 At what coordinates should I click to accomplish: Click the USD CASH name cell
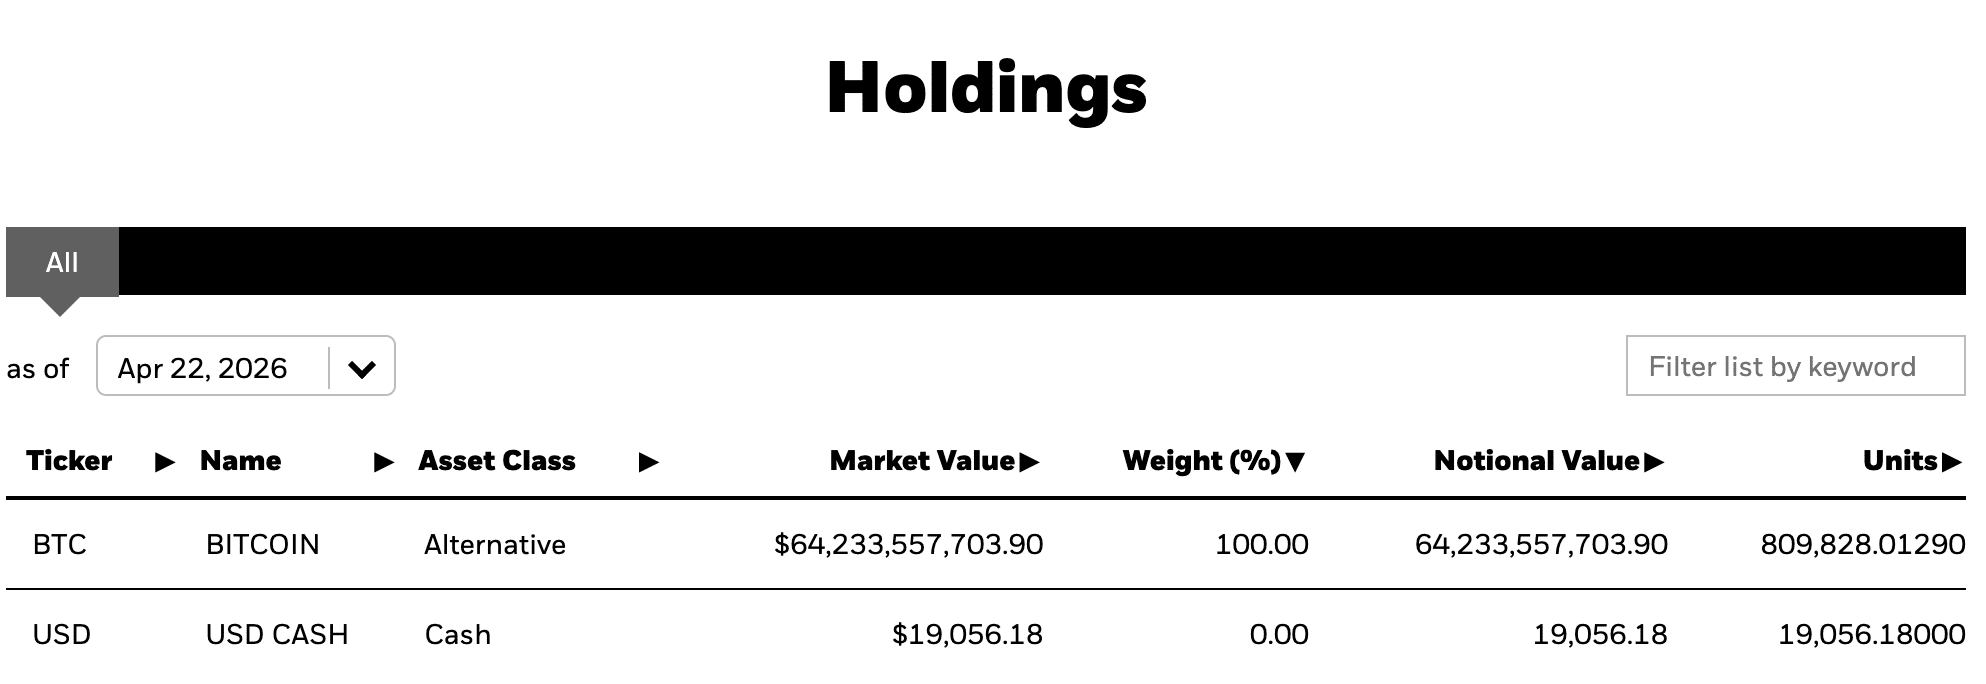coord(277,635)
